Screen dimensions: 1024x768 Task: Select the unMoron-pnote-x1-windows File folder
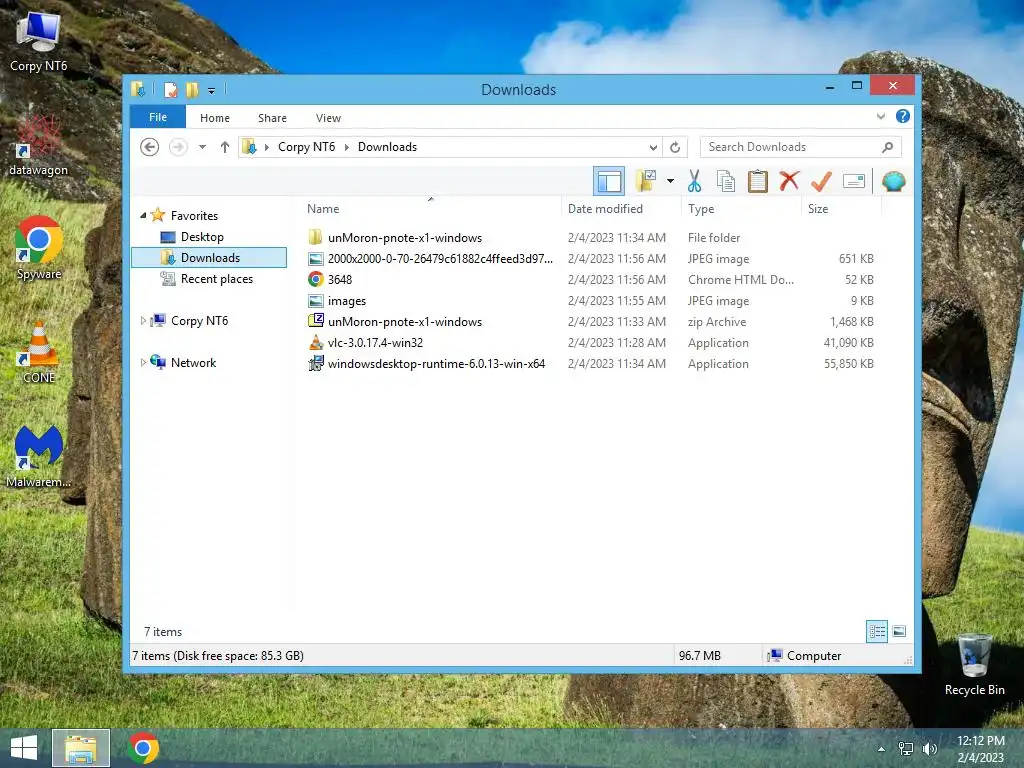click(x=591, y=238)
